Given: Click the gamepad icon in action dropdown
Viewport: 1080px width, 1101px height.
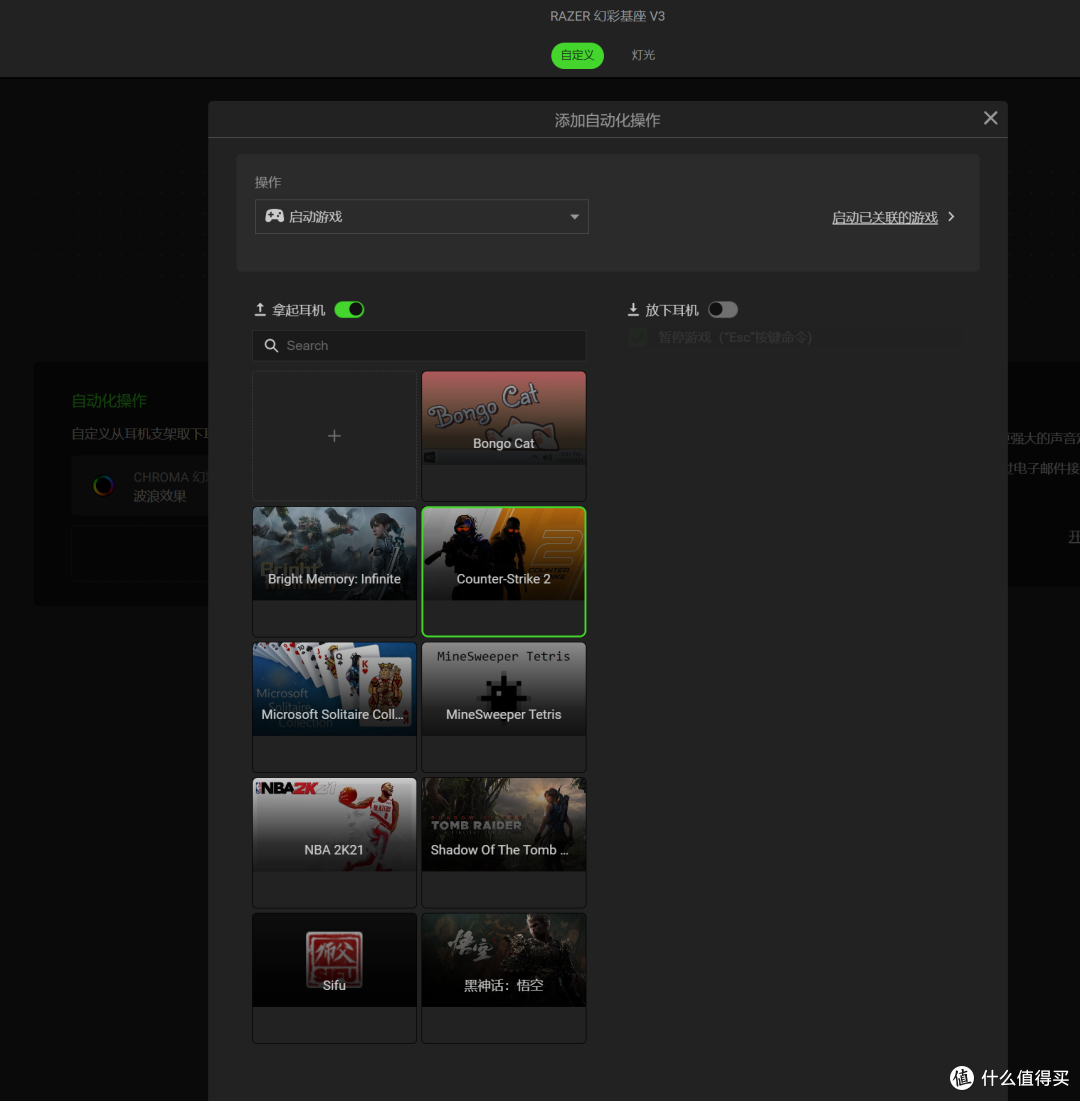Looking at the screenshot, I should (274, 216).
